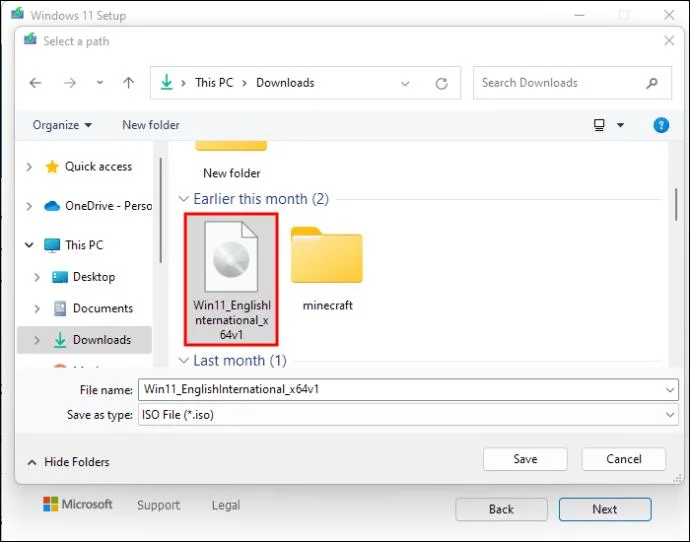Select Downloads in the address path
This screenshot has width=690, height=542.
pos(285,83)
